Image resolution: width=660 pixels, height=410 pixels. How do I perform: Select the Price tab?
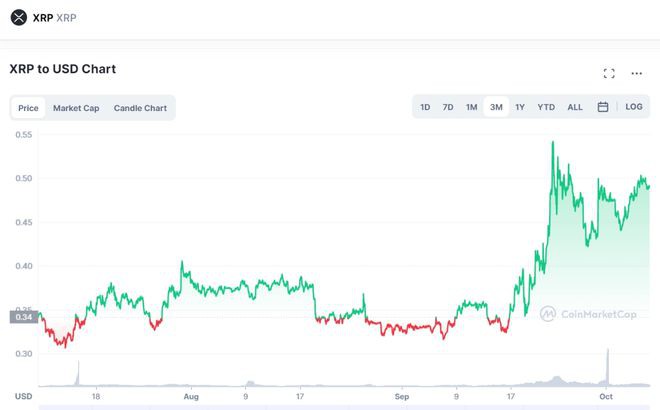[x=28, y=108]
